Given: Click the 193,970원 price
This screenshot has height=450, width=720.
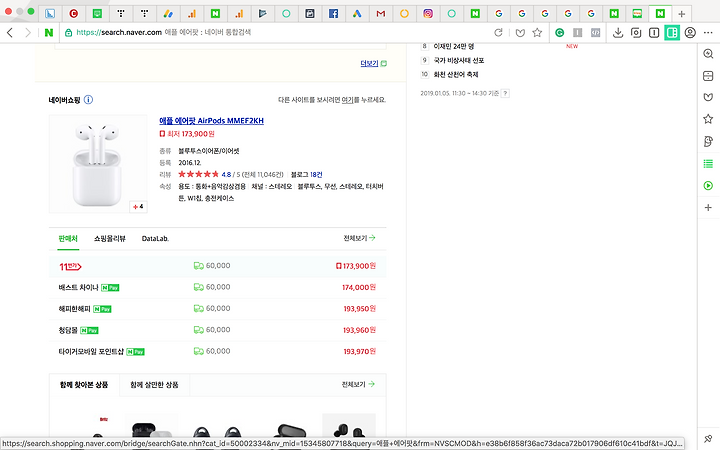Looking at the screenshot, I should tap(360, 352).
